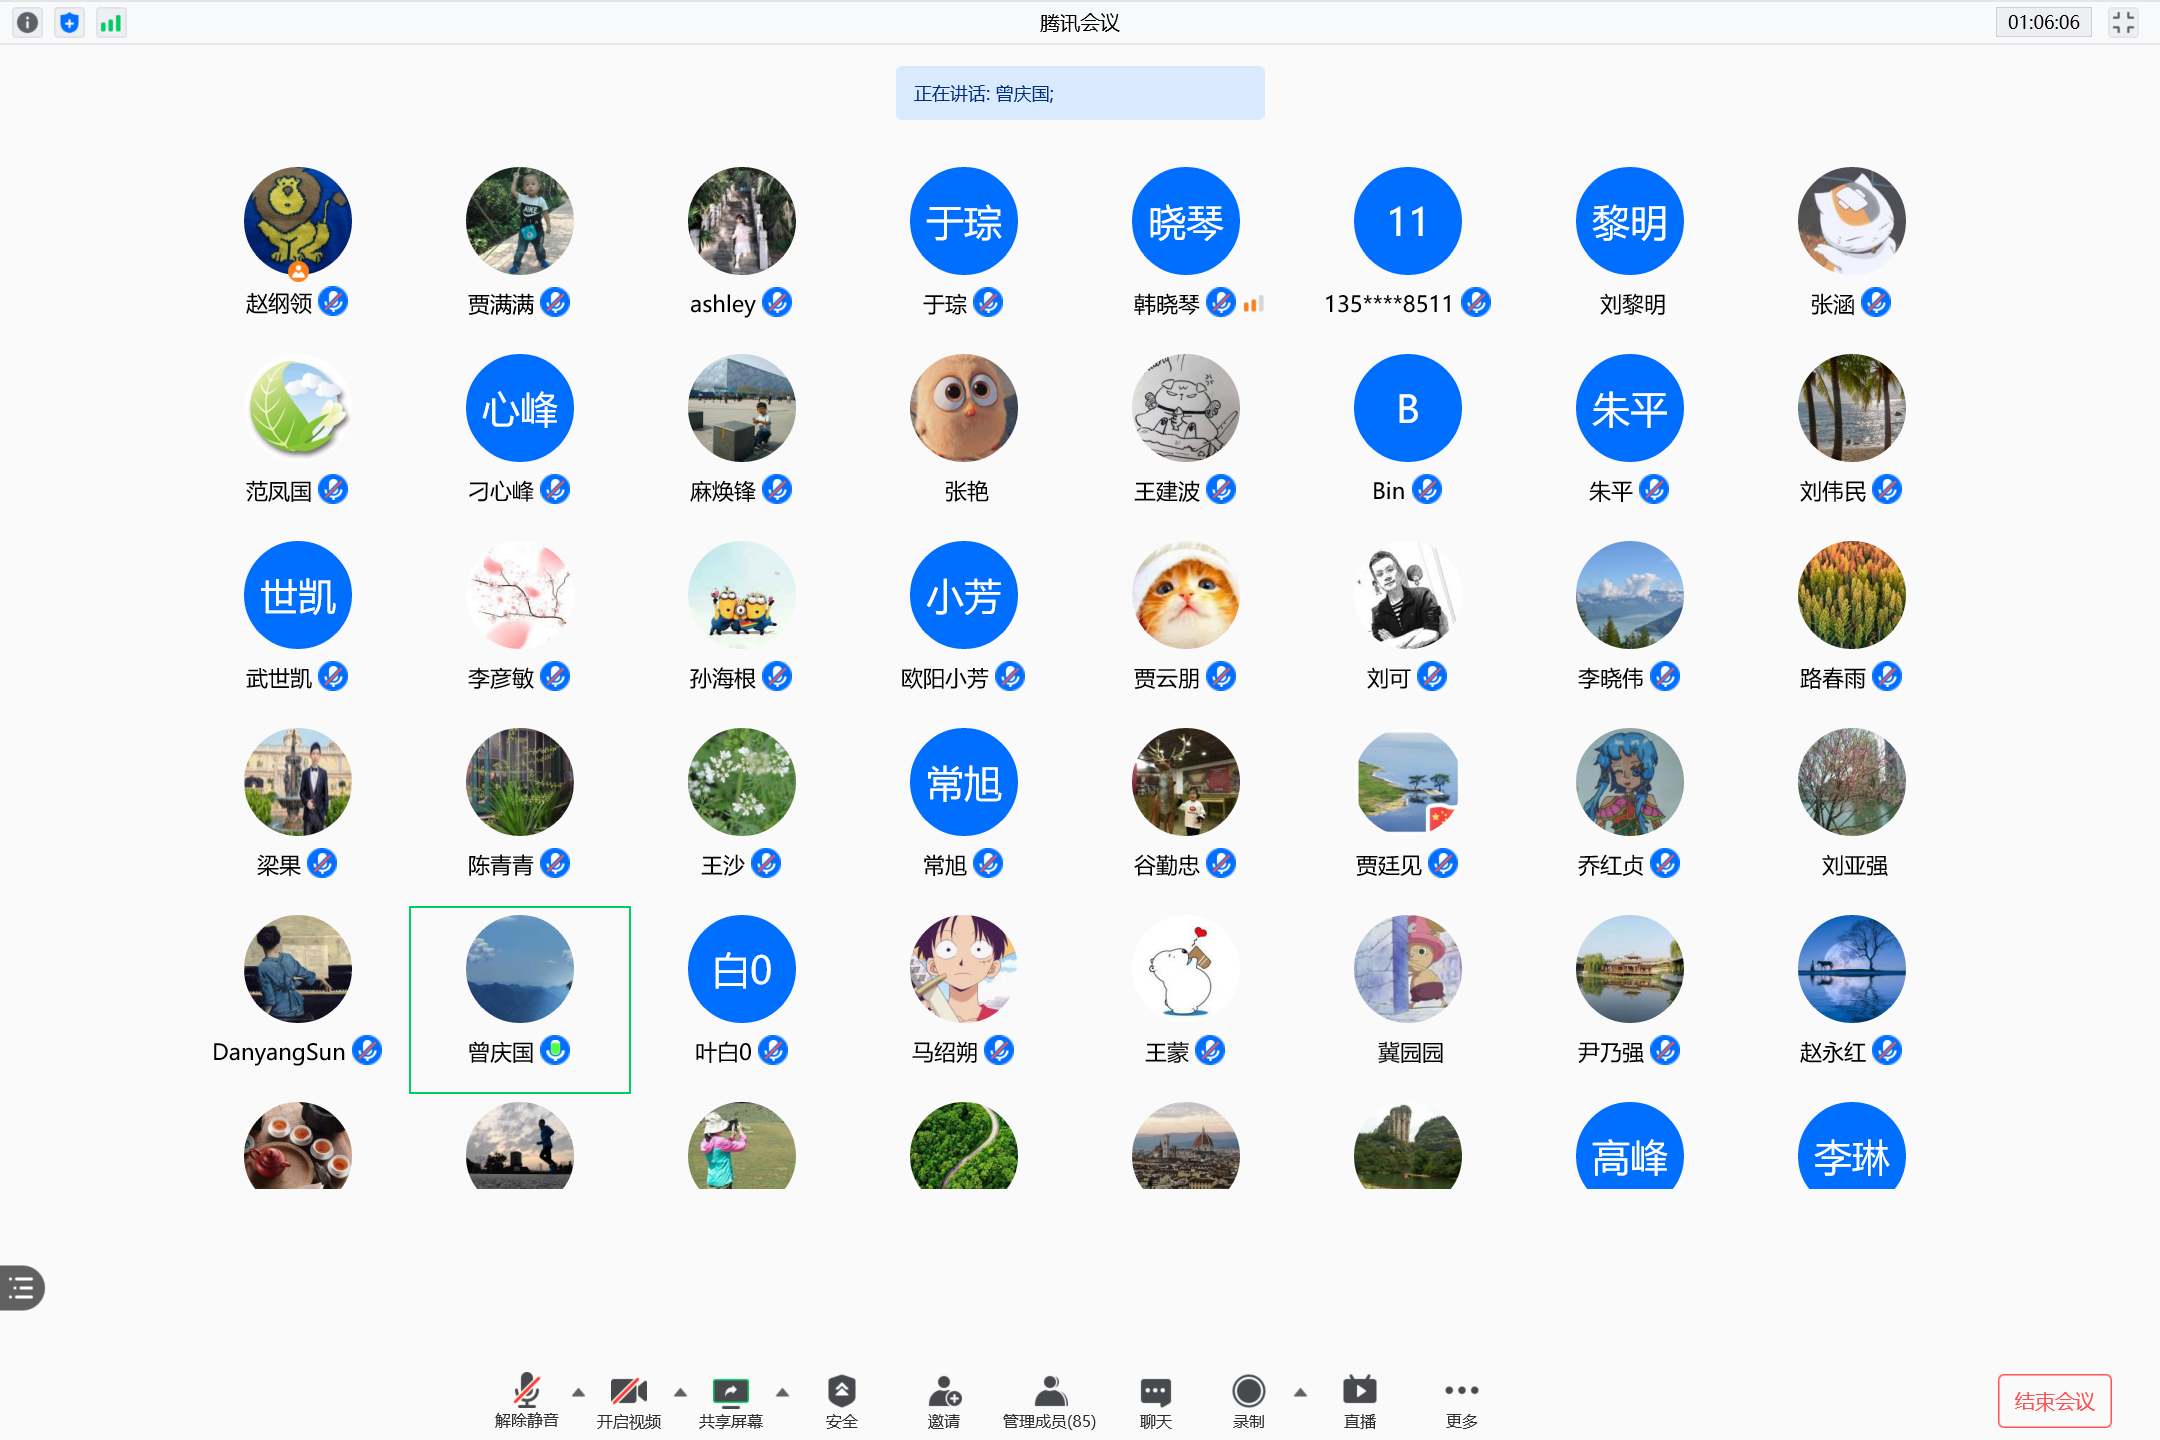Open floating list panel button at left
This screenshot has height=1440, width=2160.
point(22,1287)
